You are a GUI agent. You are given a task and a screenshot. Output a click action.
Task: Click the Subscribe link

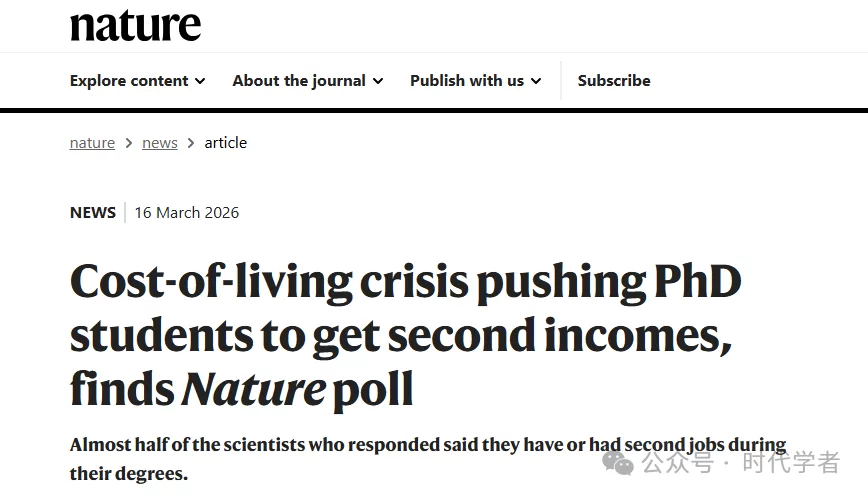coord(614,81)
